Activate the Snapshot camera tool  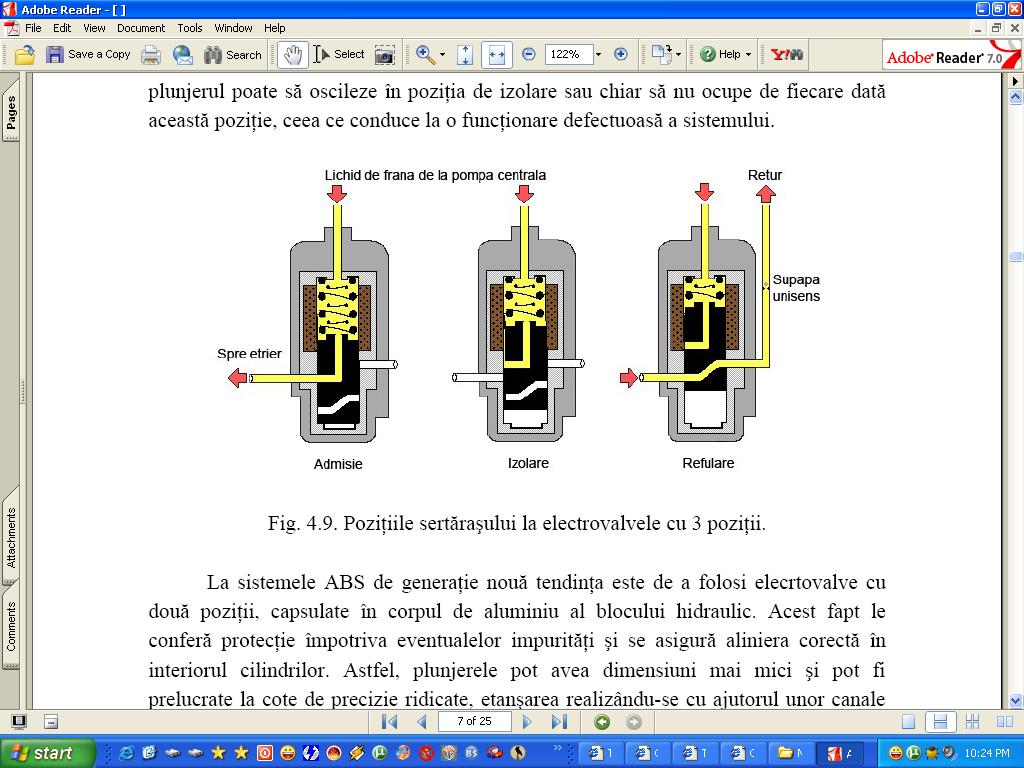pyautogui.click(x=385, y=55)
